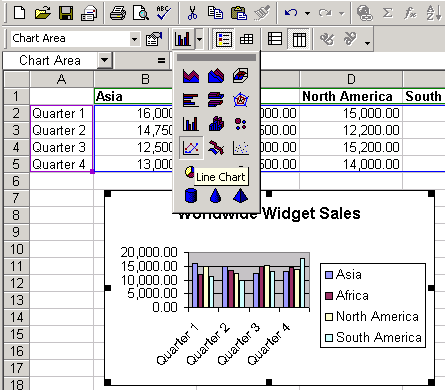
Task: Choose the 3-D Column Chart type
Action: [216, 124]
